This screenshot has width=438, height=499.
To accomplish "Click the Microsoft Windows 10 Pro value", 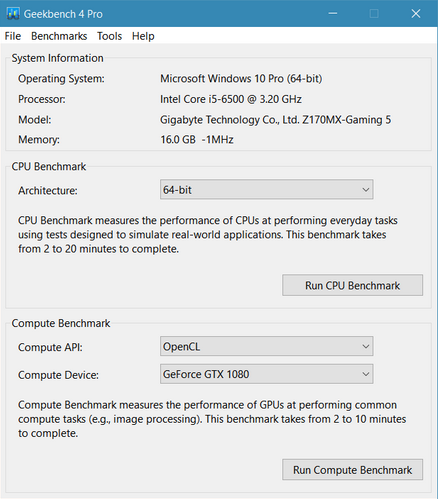I will 241,79.
